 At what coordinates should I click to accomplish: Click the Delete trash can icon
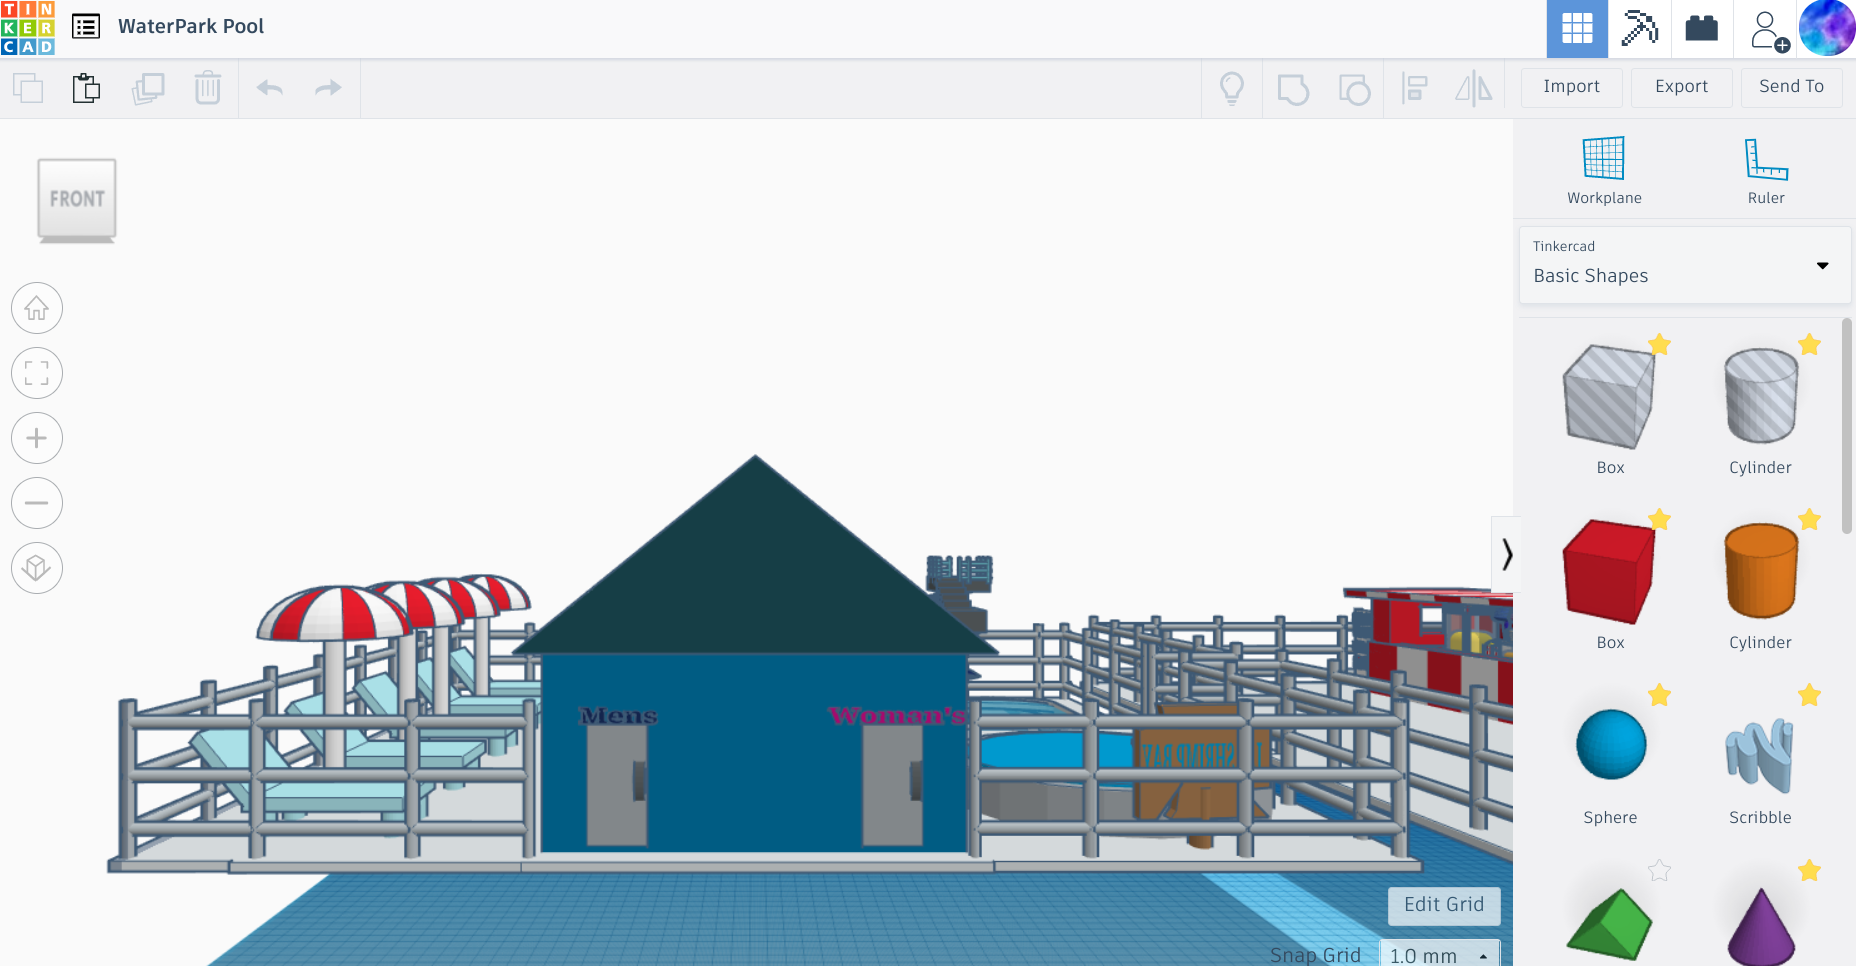point(208,88)
